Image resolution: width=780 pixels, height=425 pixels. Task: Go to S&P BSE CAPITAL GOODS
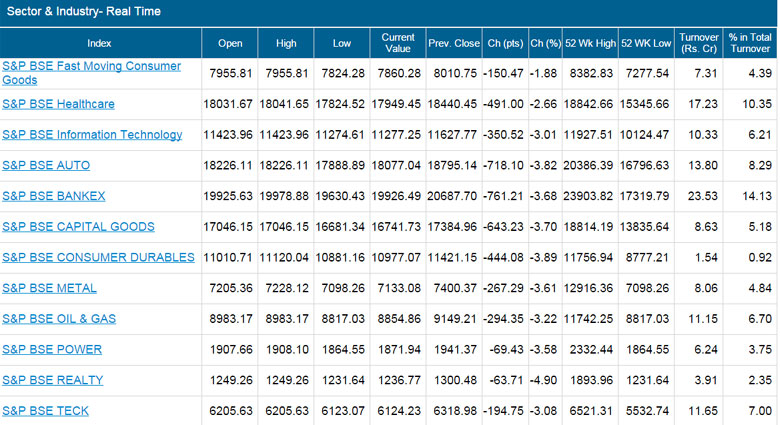pos(78,227)
